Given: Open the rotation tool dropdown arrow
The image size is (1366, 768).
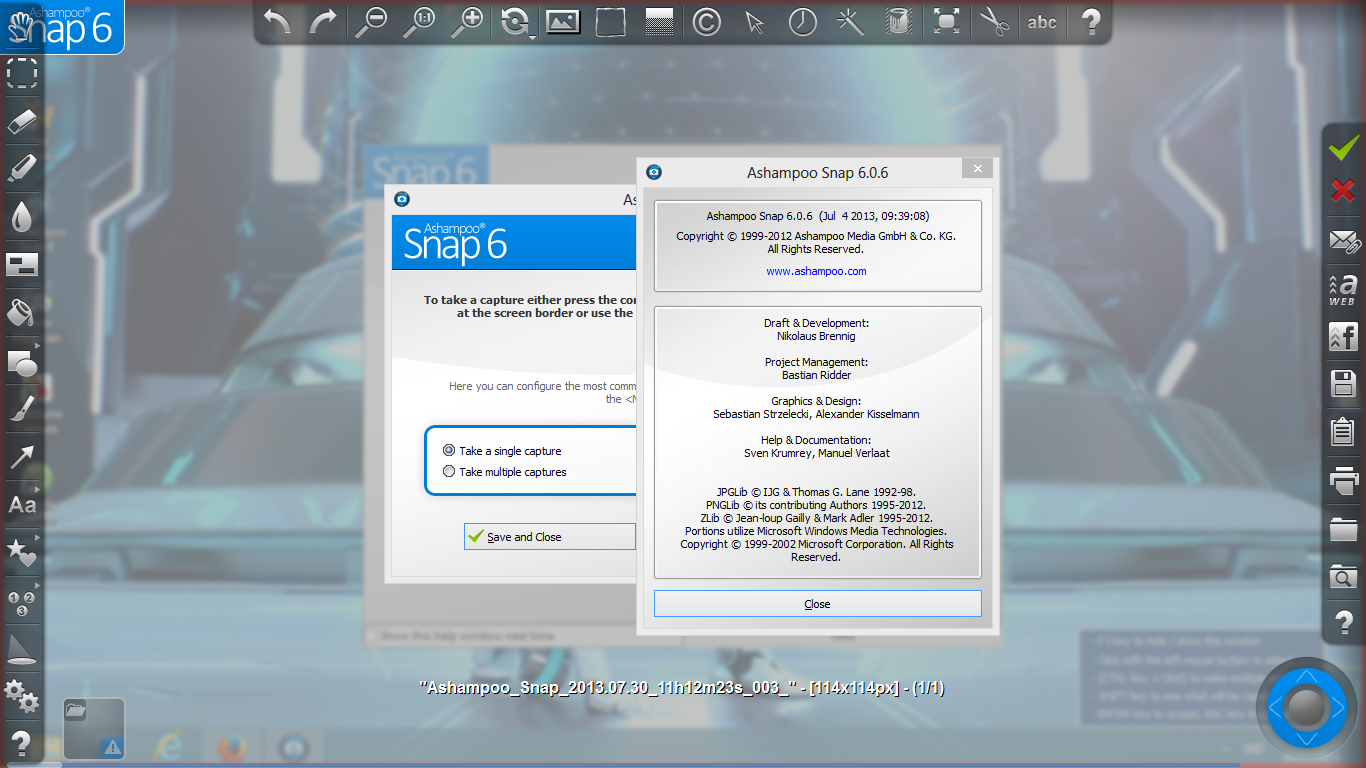Looking at the screenshot, I should 532,38.
